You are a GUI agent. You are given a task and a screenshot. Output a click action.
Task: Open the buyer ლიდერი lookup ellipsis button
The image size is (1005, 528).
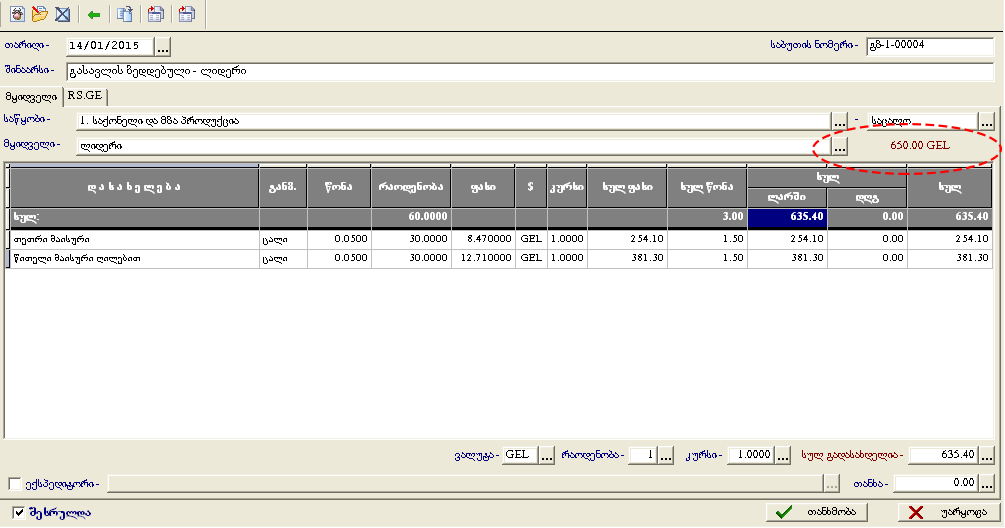click(x=840, y=146)
